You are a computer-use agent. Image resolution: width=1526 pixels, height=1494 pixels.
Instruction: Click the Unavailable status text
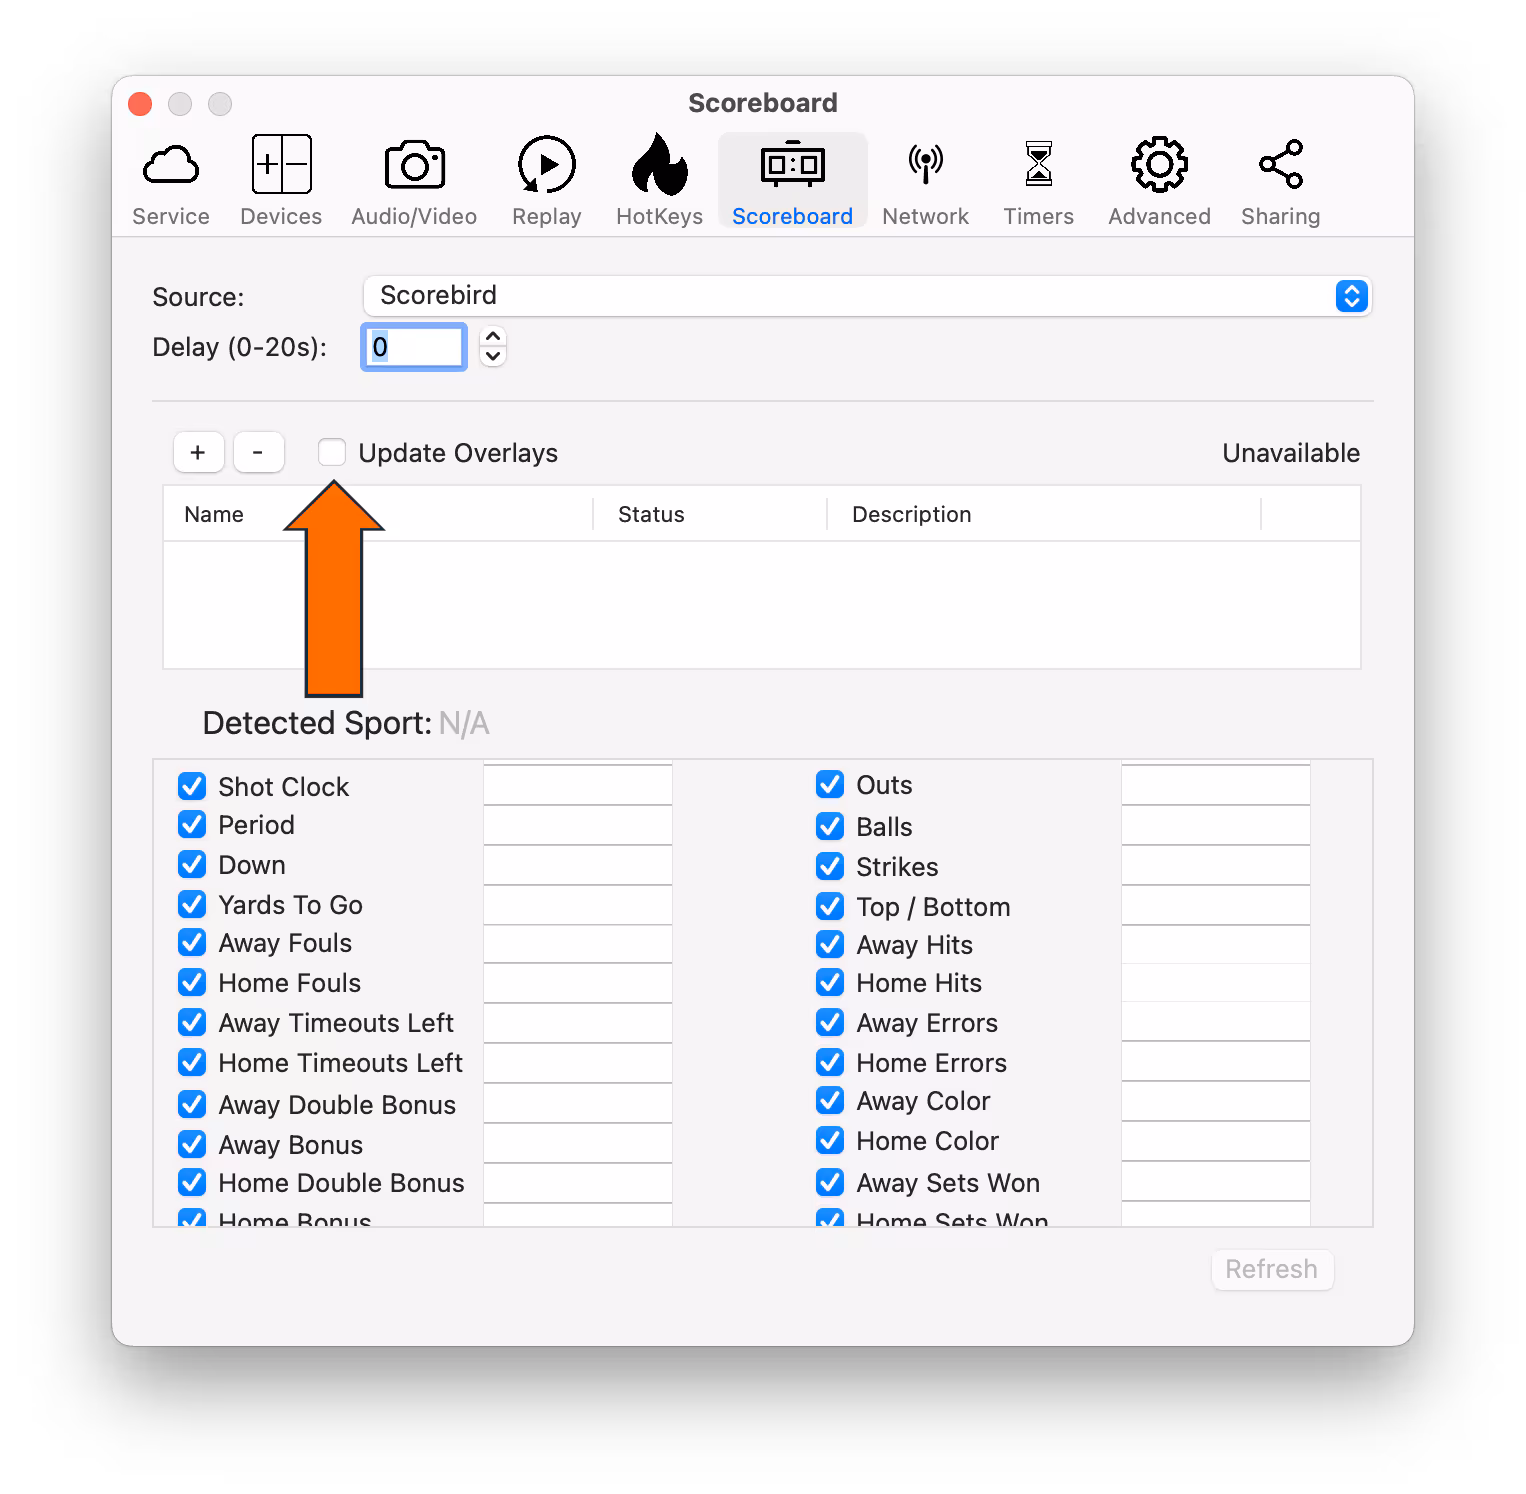[1291, 453]
